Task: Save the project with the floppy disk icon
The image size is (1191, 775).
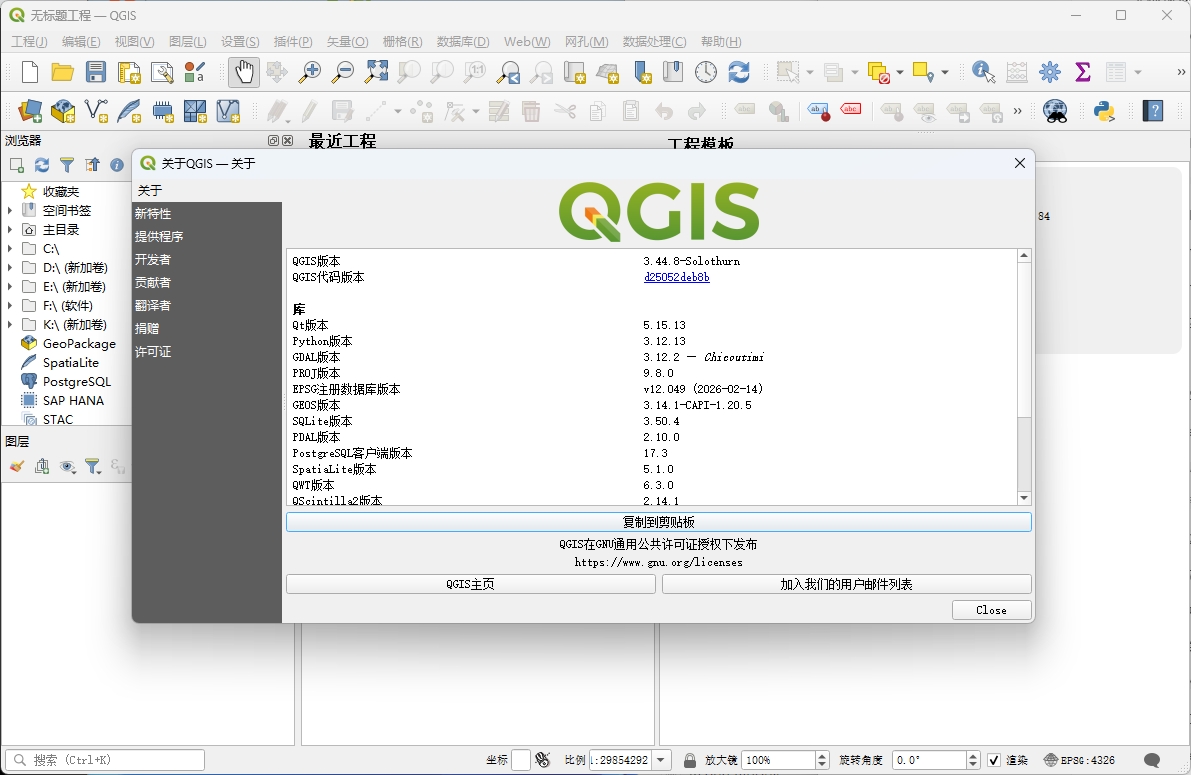Action: coord(96,72)
